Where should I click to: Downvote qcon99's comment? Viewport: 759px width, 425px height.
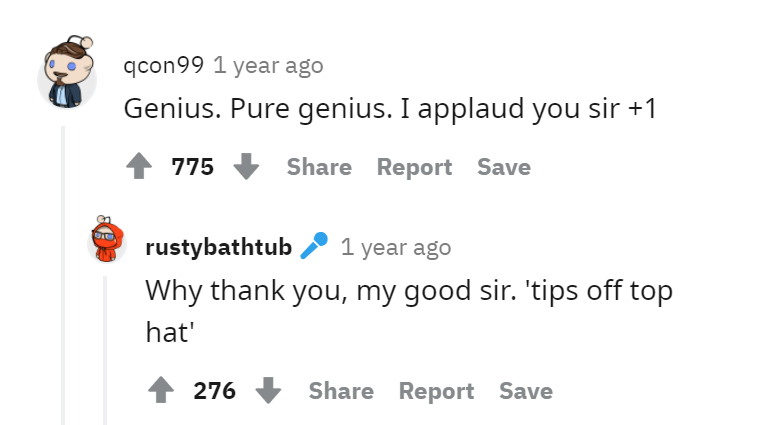(x=246, y=166)
